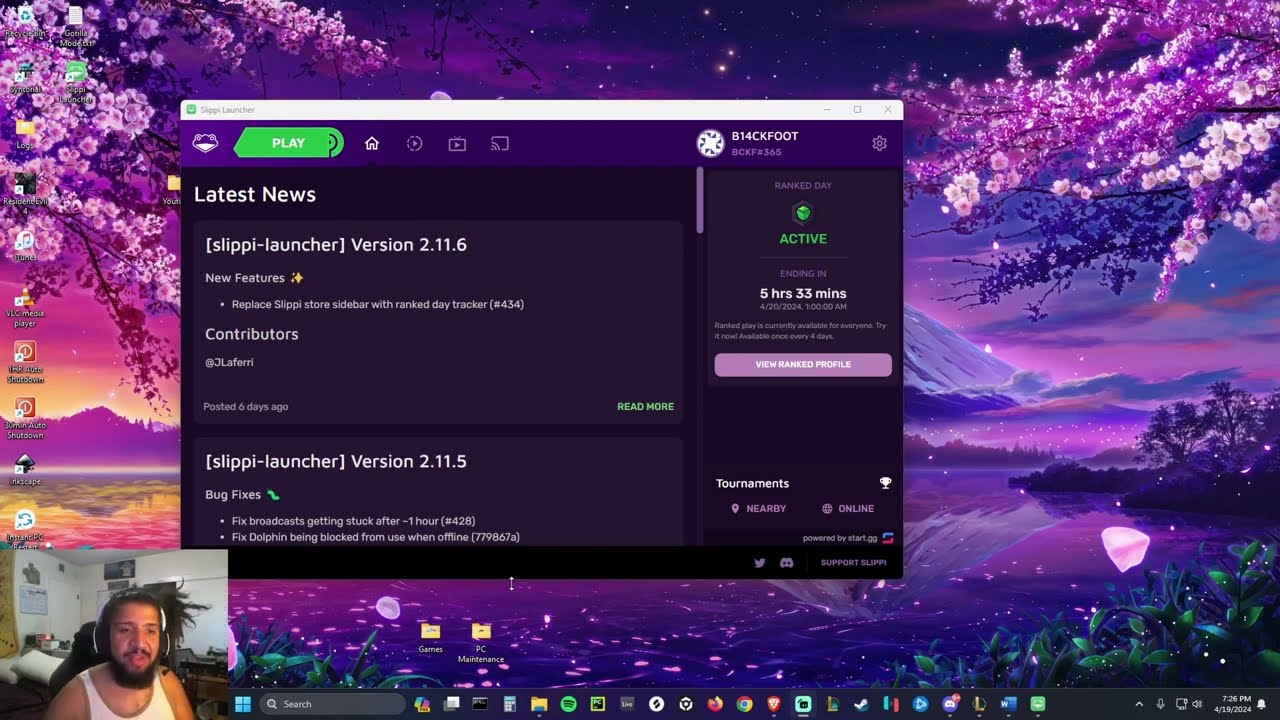
Task: Open Spotify from the taskbar
Action: (x=568, y=704)
